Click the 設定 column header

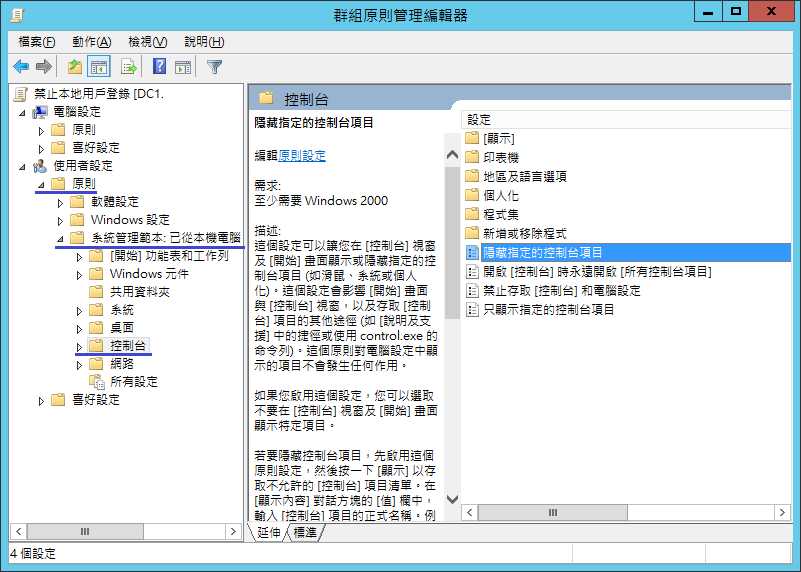coord(626,120)
